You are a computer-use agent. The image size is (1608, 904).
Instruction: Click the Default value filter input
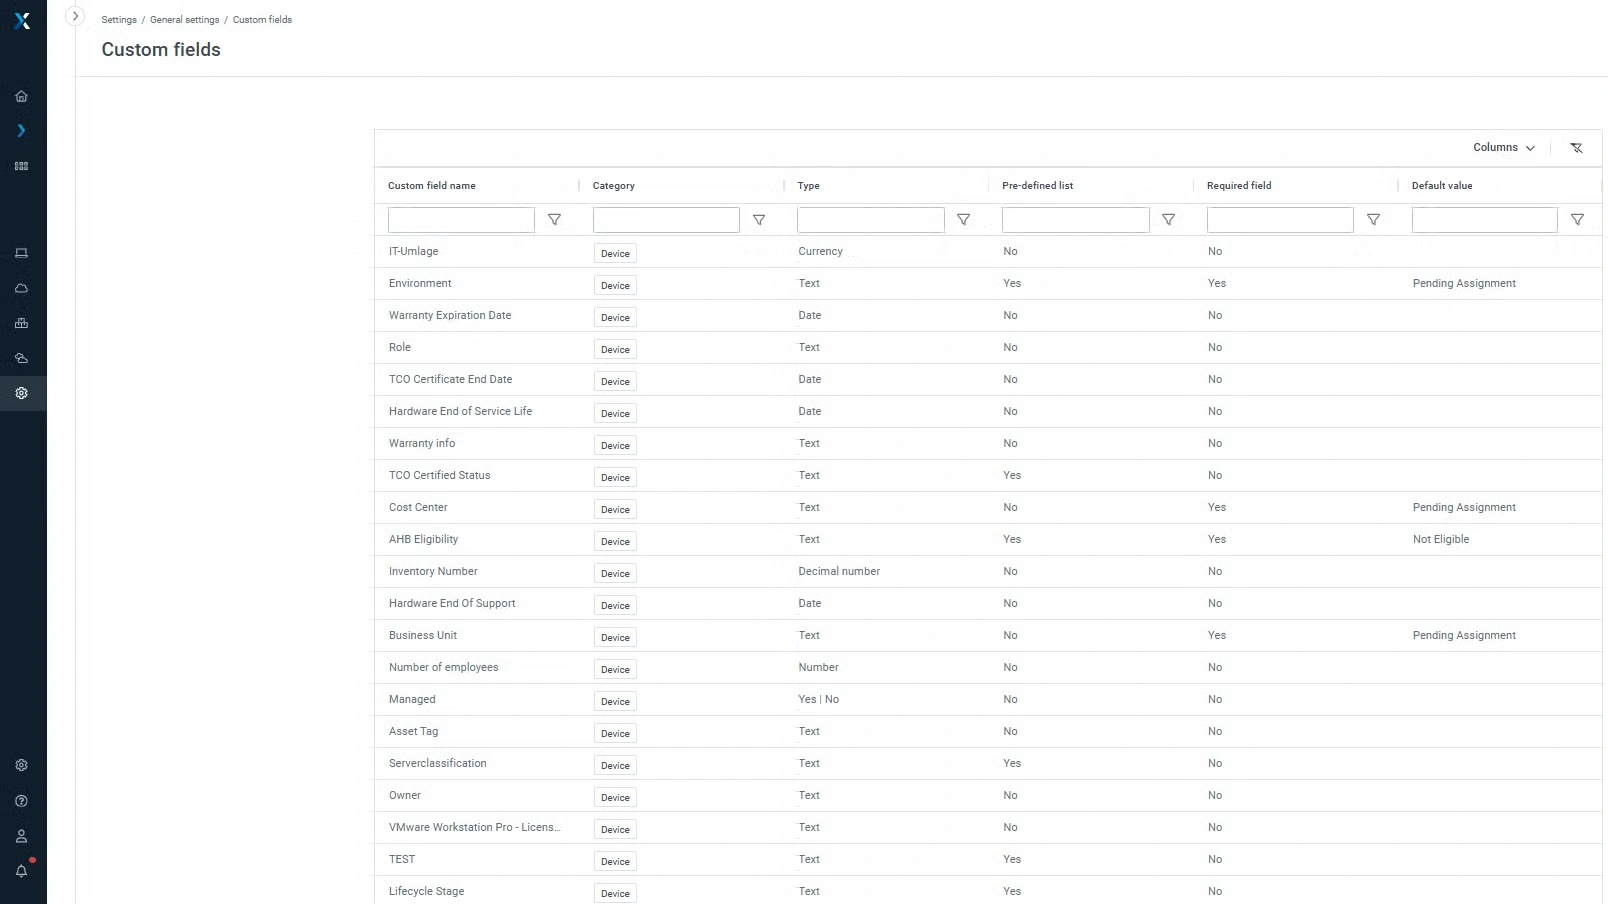(x=1484, y=220)
